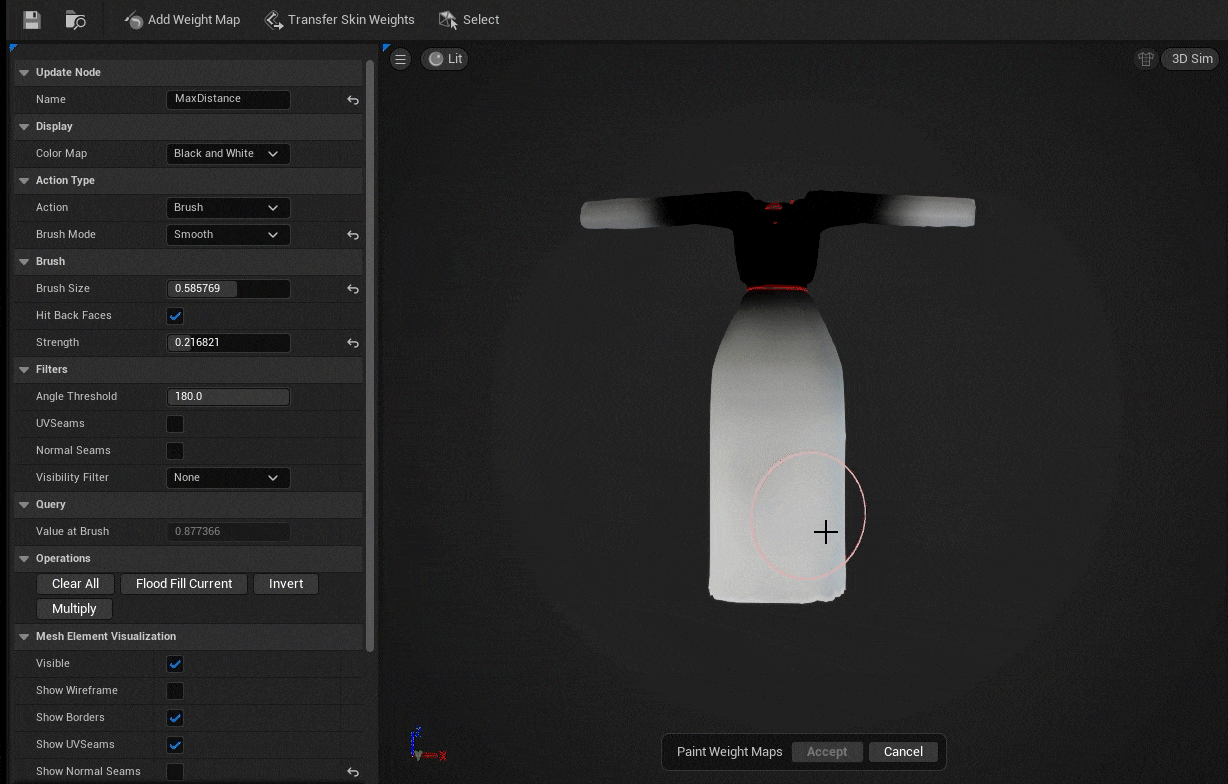Open the Color Map dropdown
This screenshot has height=784, width=1228.
click(x=228, y=154)
